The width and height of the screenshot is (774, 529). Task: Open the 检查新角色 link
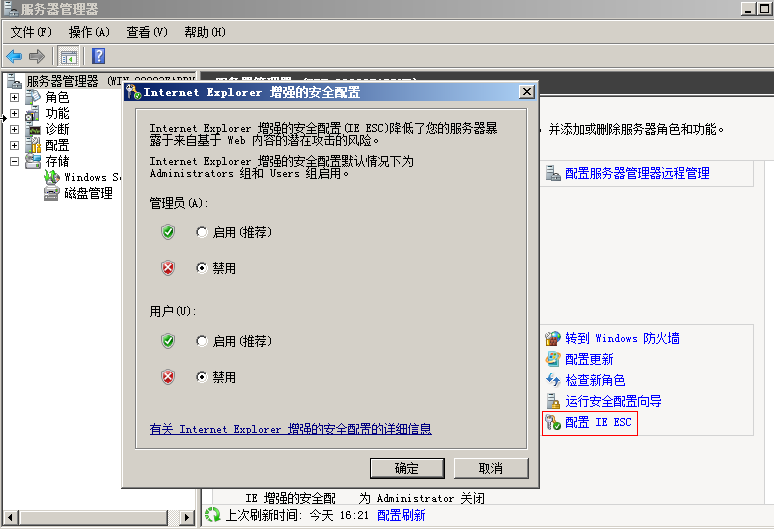coord(595,380)
